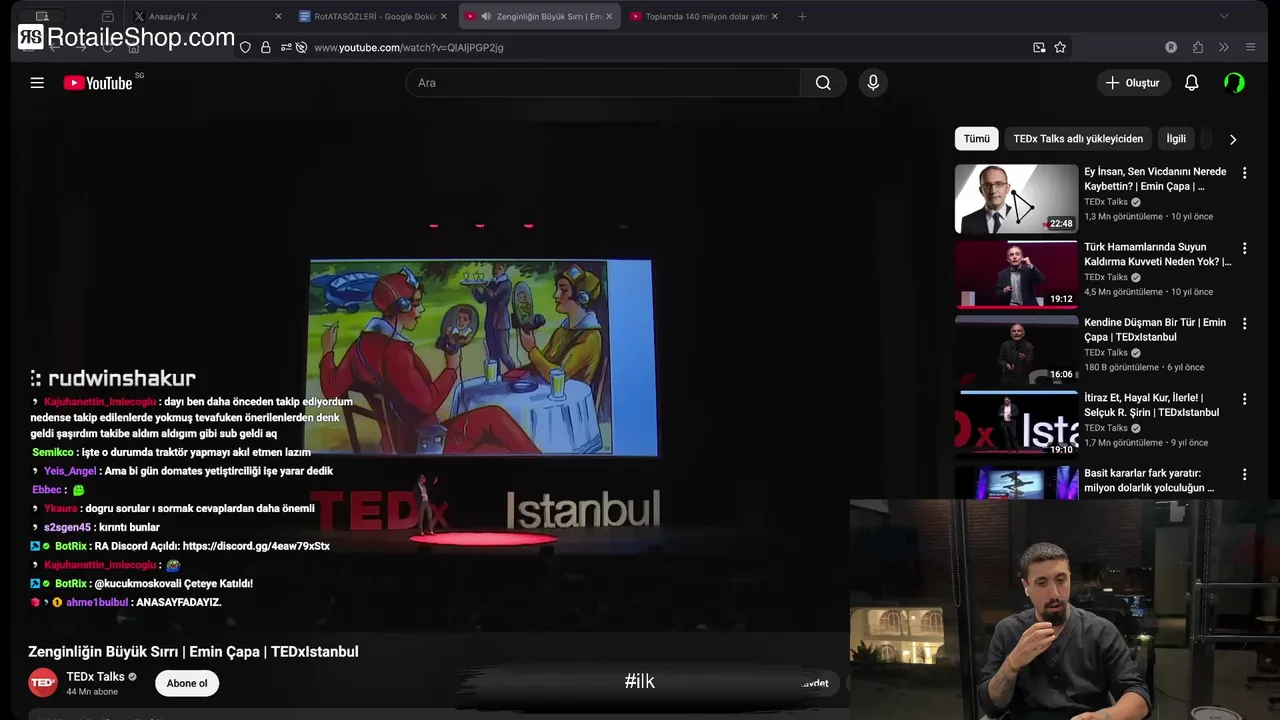This screenshot has height=720, width=1280.
Task: Close the RotATASÖZLERİ Google Docs tab
Action: tap(444, 16)
